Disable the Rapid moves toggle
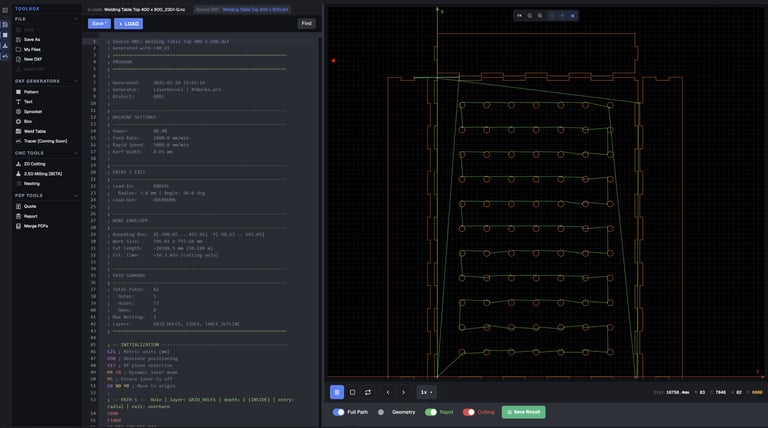Viewport: 768px width, 428px height. tap(431, 412)
